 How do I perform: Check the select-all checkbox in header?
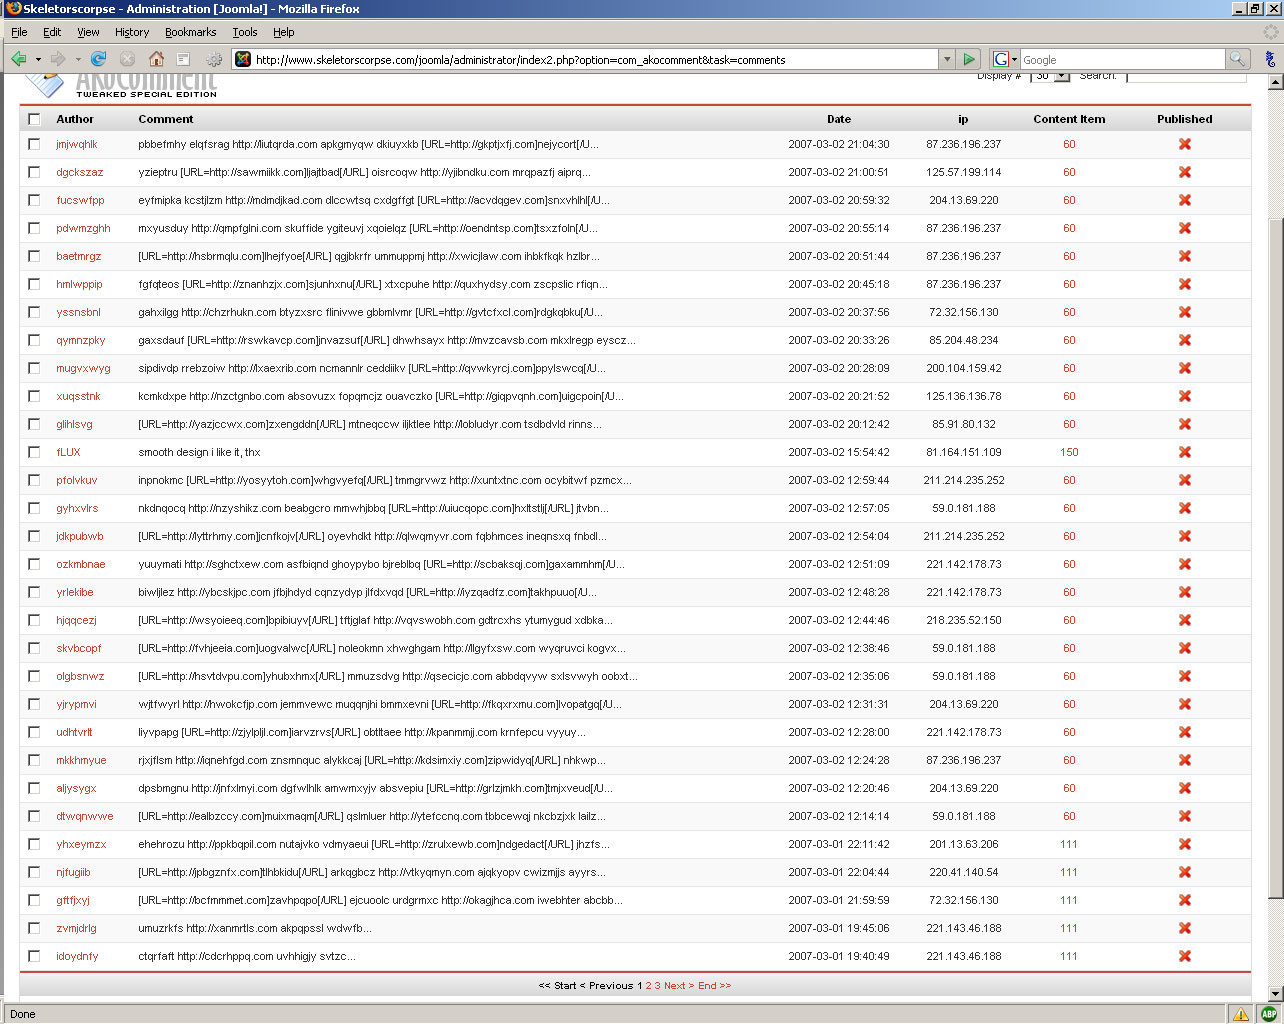[x=35, y=119]
